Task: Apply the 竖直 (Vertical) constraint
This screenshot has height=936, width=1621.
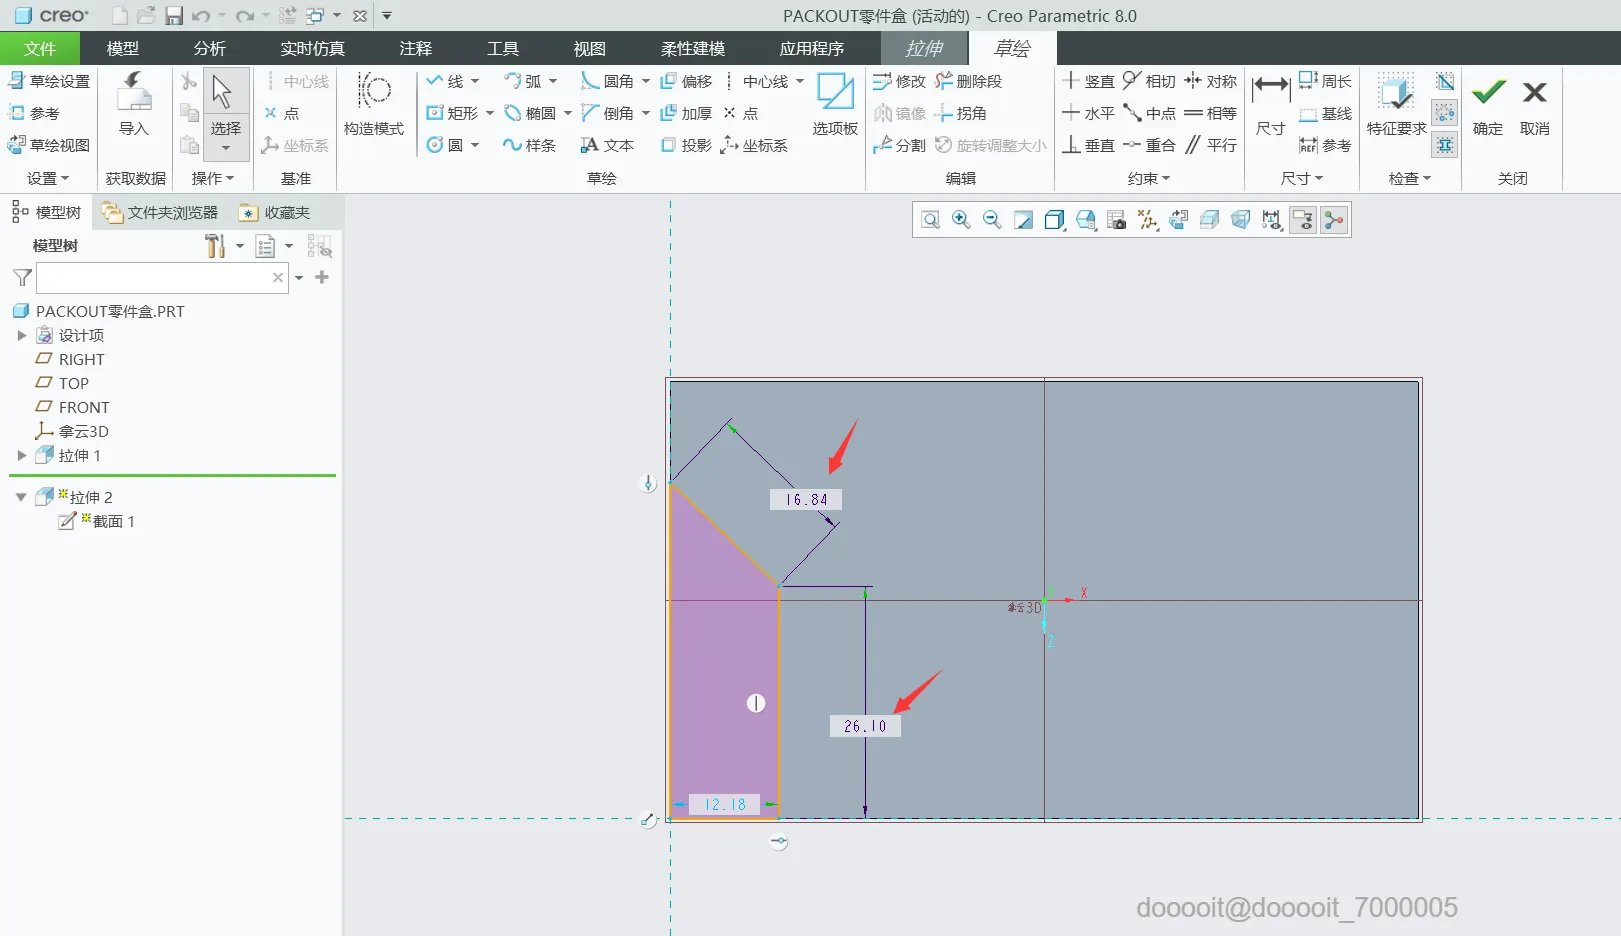Action: click(x=1088, y=81)
